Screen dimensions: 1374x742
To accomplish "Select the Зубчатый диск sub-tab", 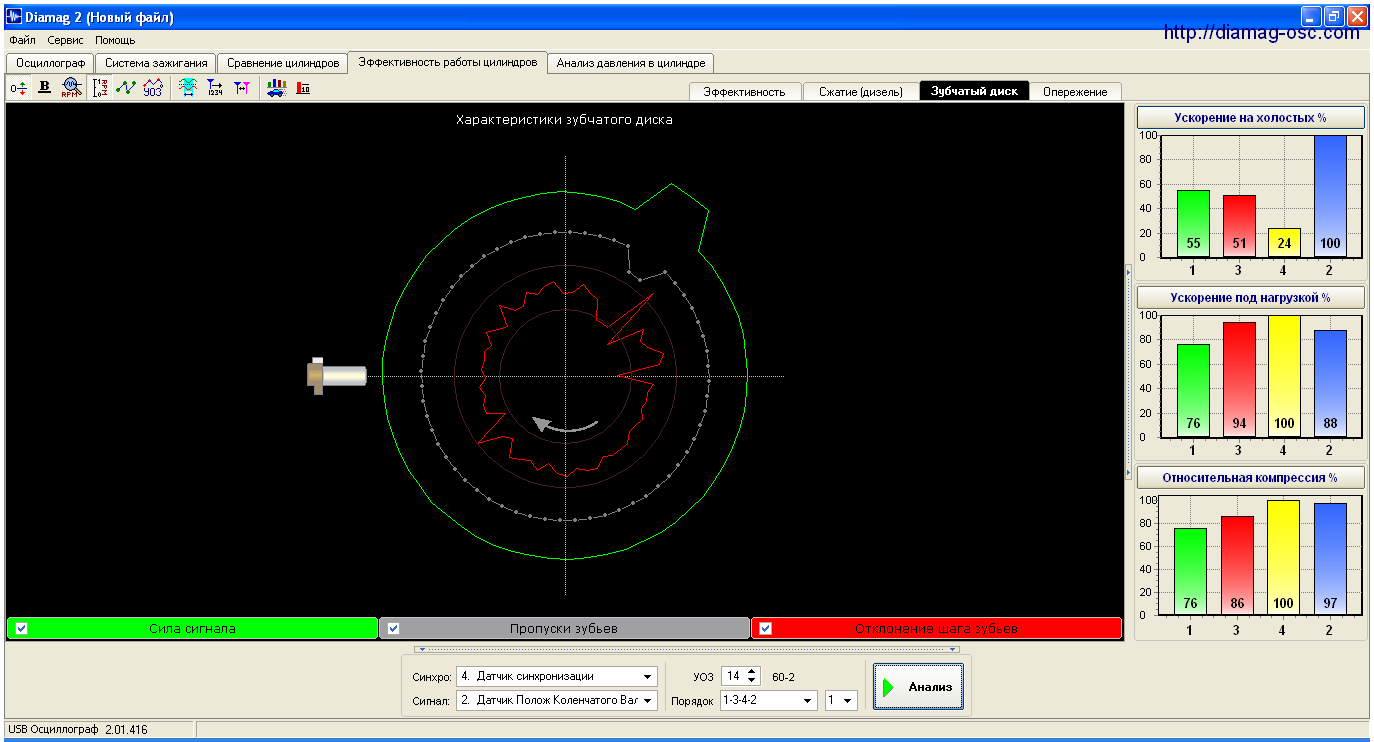I will point(974,91).
